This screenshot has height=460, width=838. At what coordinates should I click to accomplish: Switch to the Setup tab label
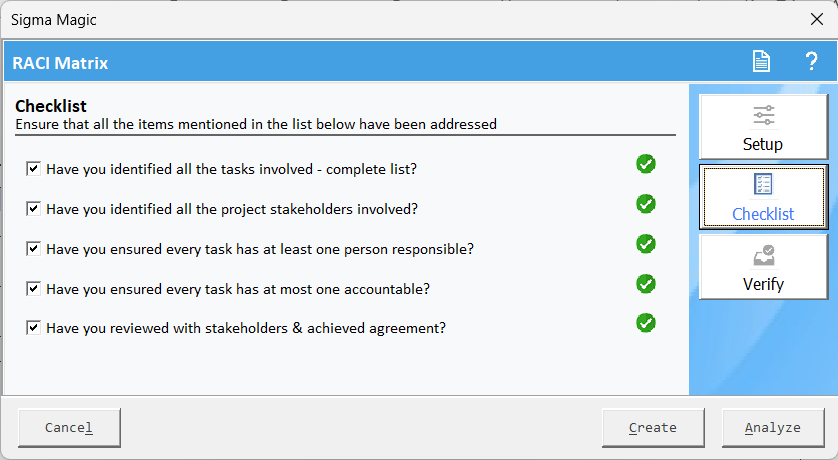pos(763,144)
